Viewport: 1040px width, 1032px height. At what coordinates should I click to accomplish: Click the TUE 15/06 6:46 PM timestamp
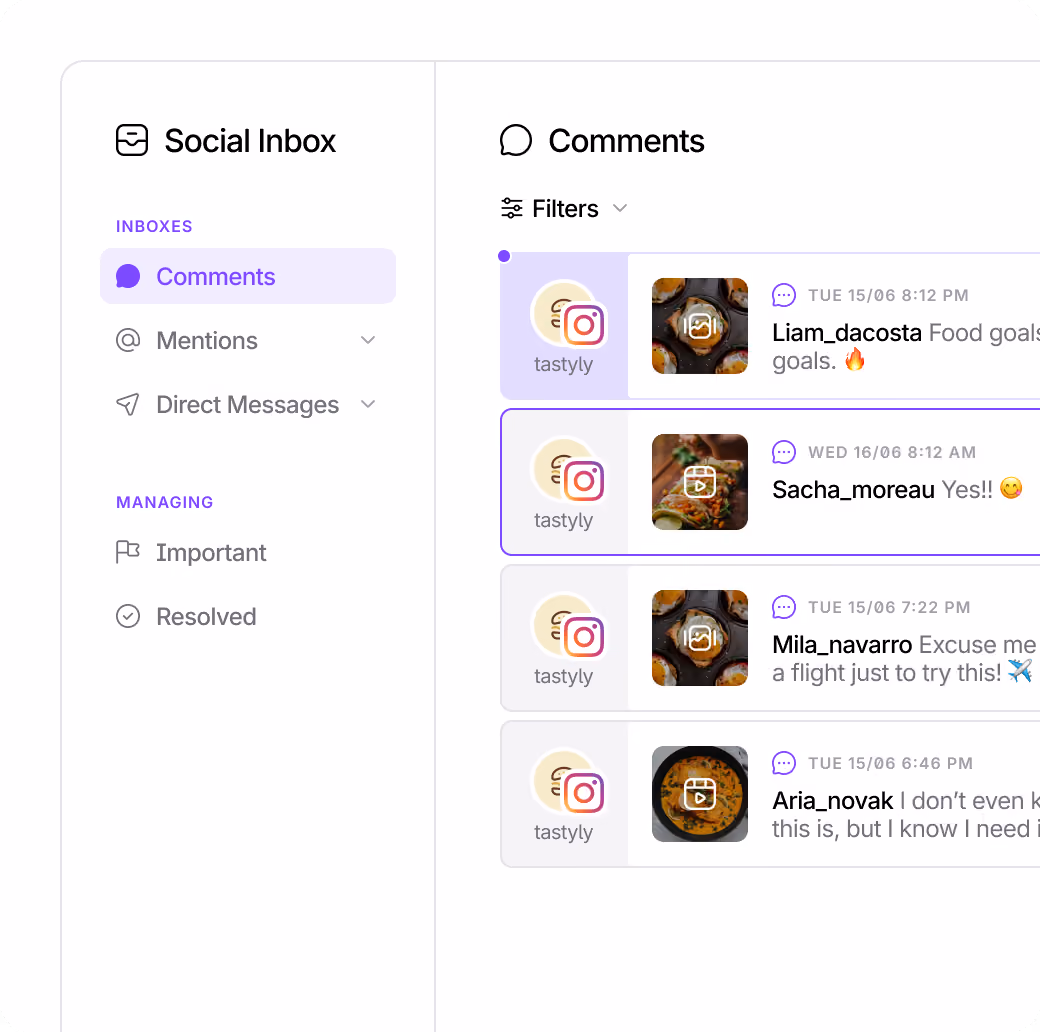point(891,763)
